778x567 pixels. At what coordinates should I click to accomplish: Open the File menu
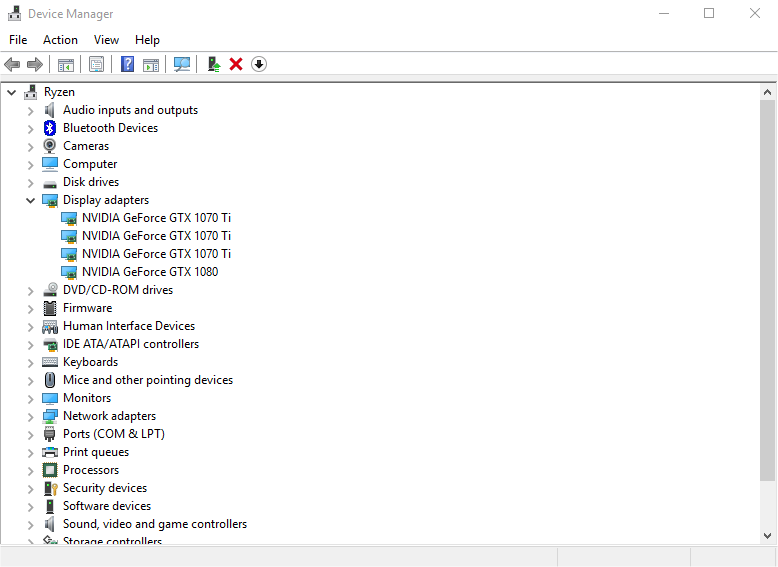pyautogui.click(x=18, y=40)
